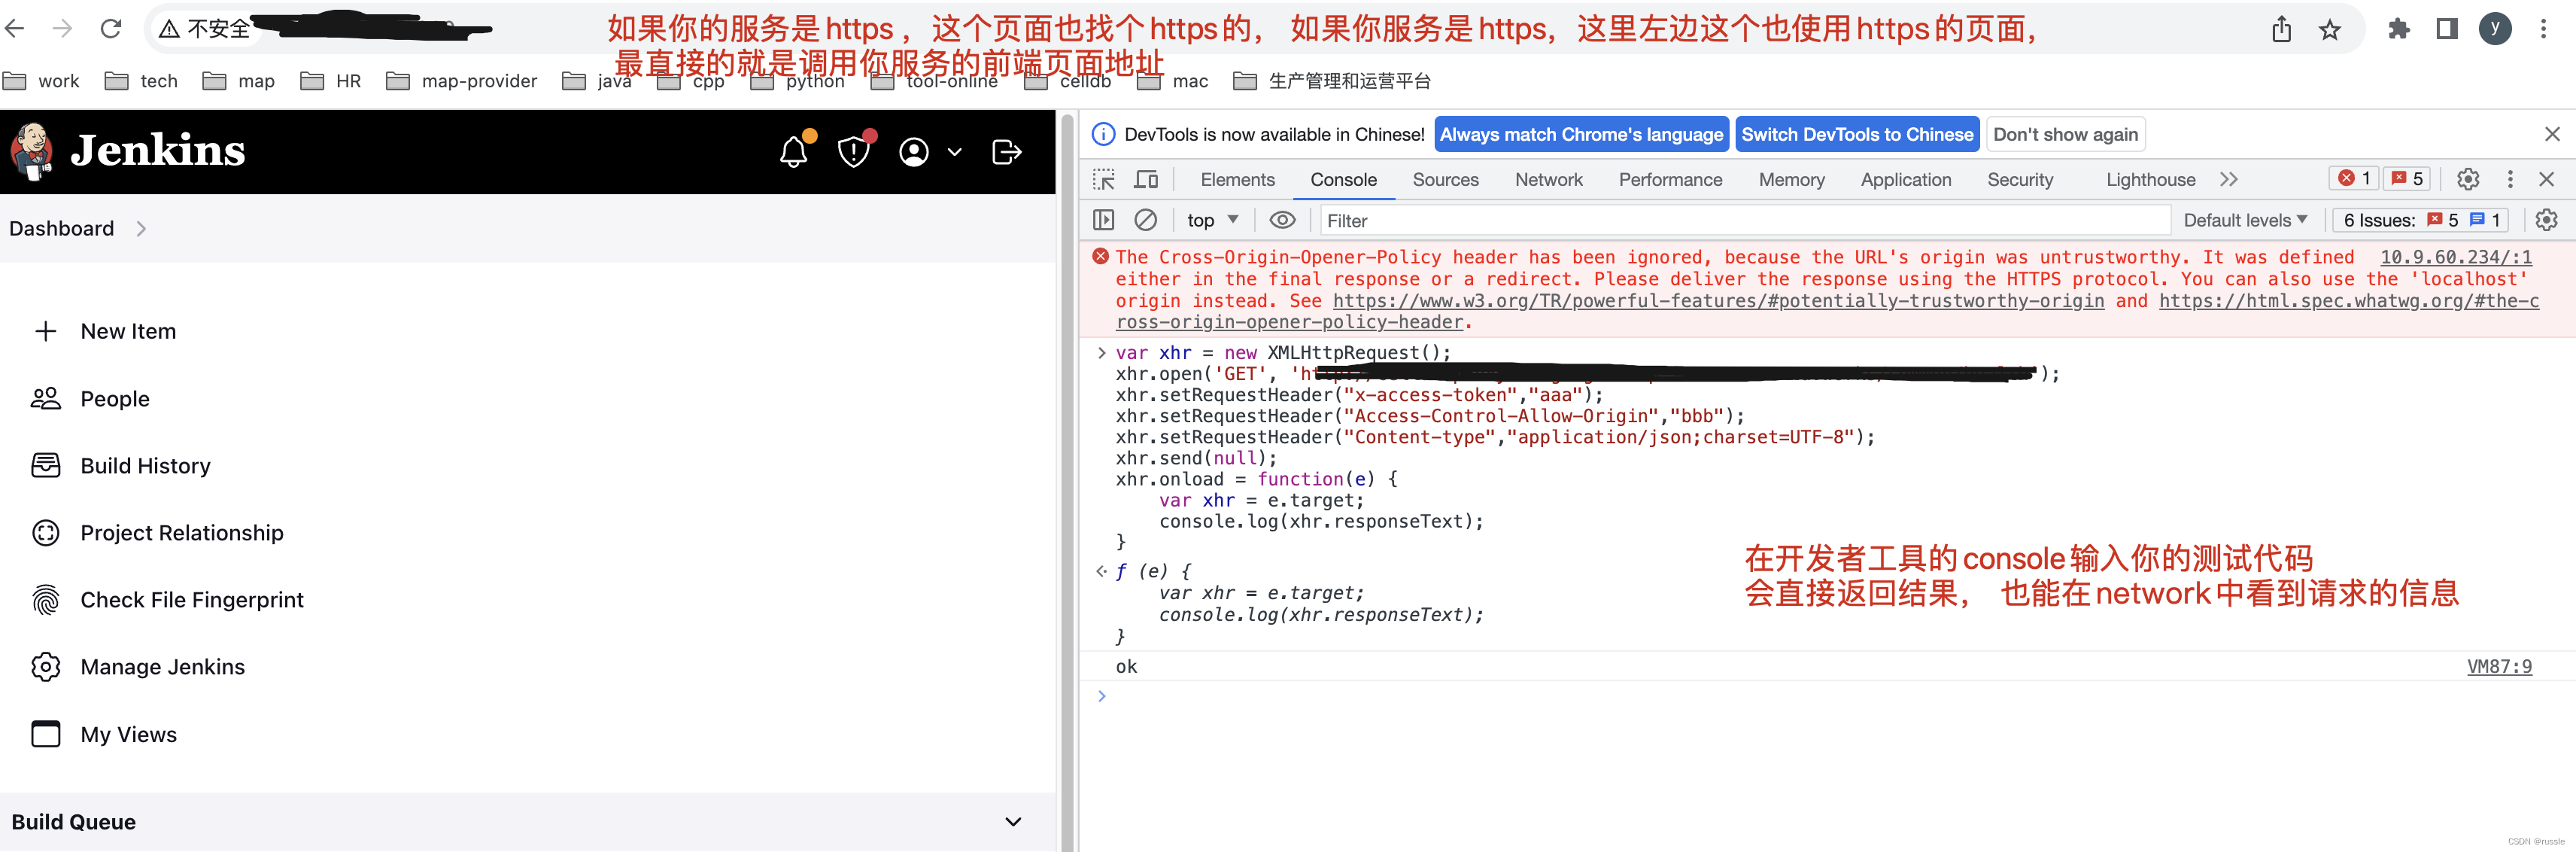Open the Jenkins security shield warnings
Viewport: 2576px width, 852px height.
tap(853, 152)
